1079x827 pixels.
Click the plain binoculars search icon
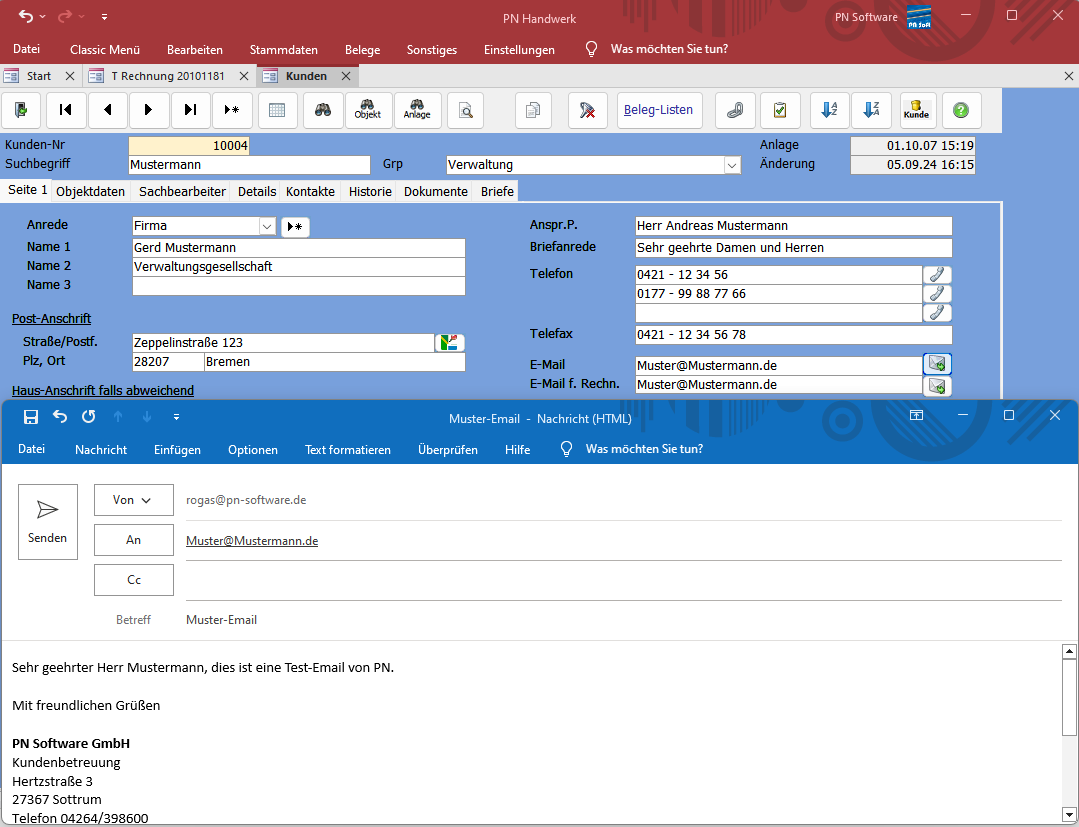click(x=323, y=110)
